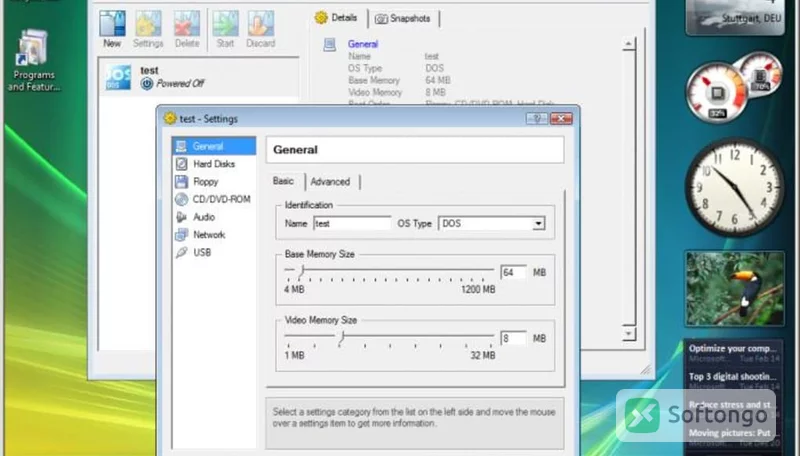Click the Delete machine toolbar icon

click(187, 29)
